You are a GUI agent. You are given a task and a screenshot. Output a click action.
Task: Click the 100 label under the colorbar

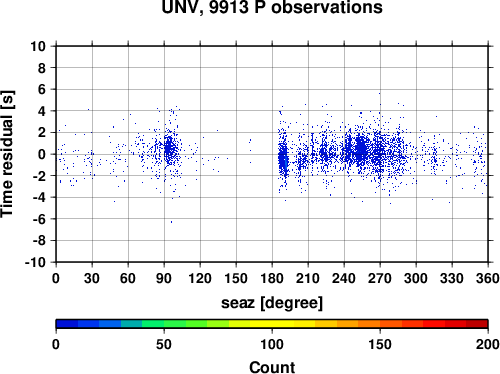[x=272, y=344]
